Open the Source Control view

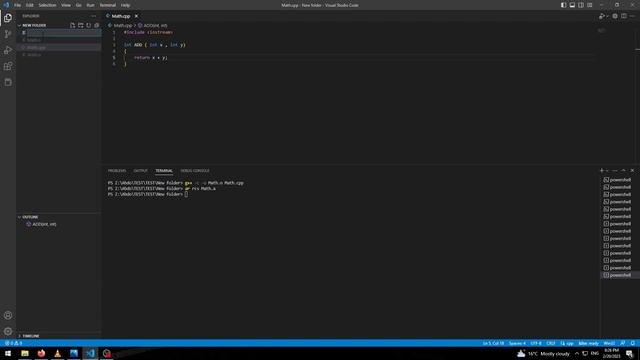click(8, 34)
